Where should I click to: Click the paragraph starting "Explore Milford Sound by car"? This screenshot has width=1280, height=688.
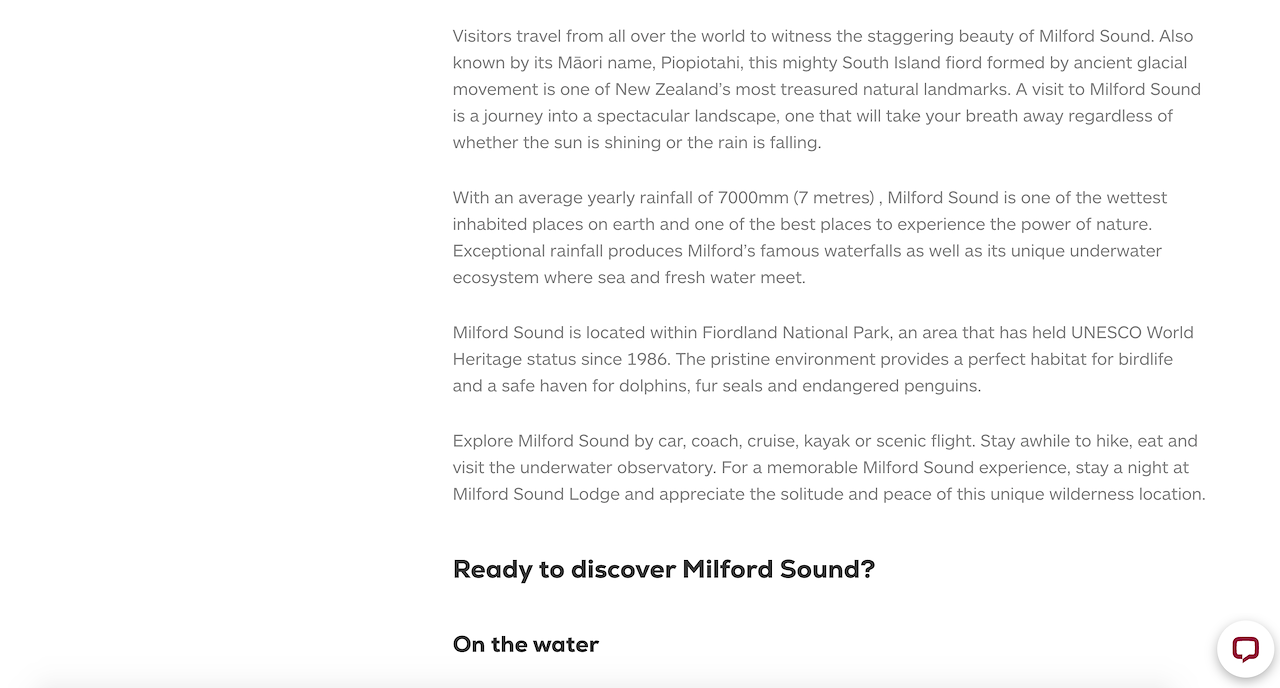(x=829, y=467)
